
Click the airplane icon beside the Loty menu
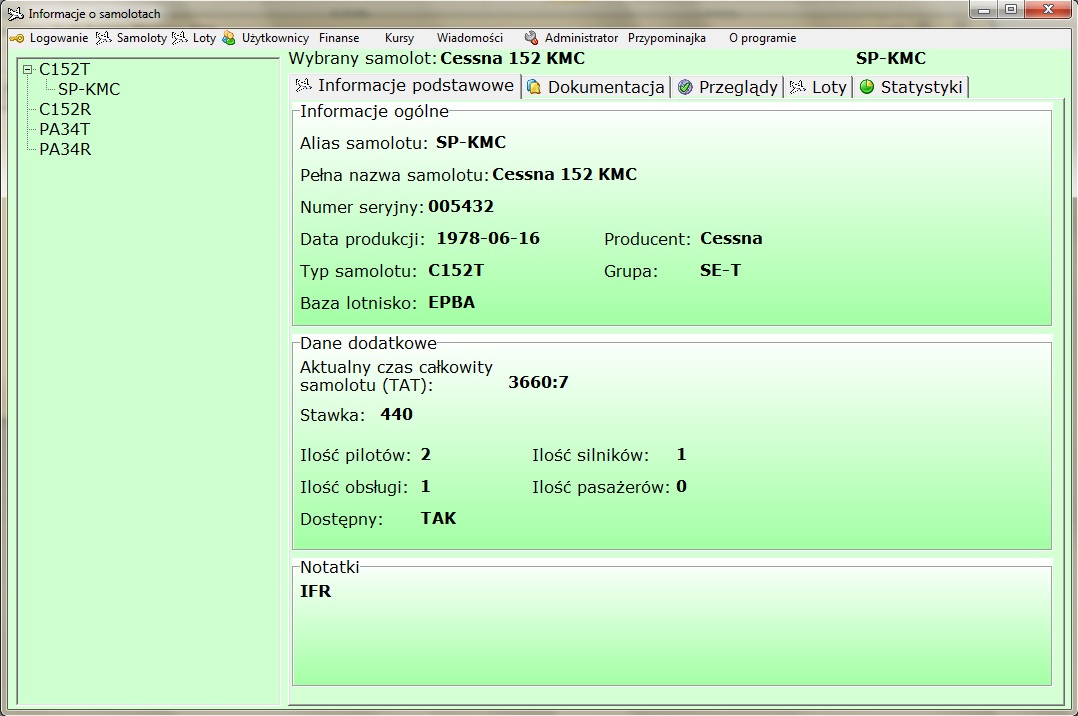179,38
